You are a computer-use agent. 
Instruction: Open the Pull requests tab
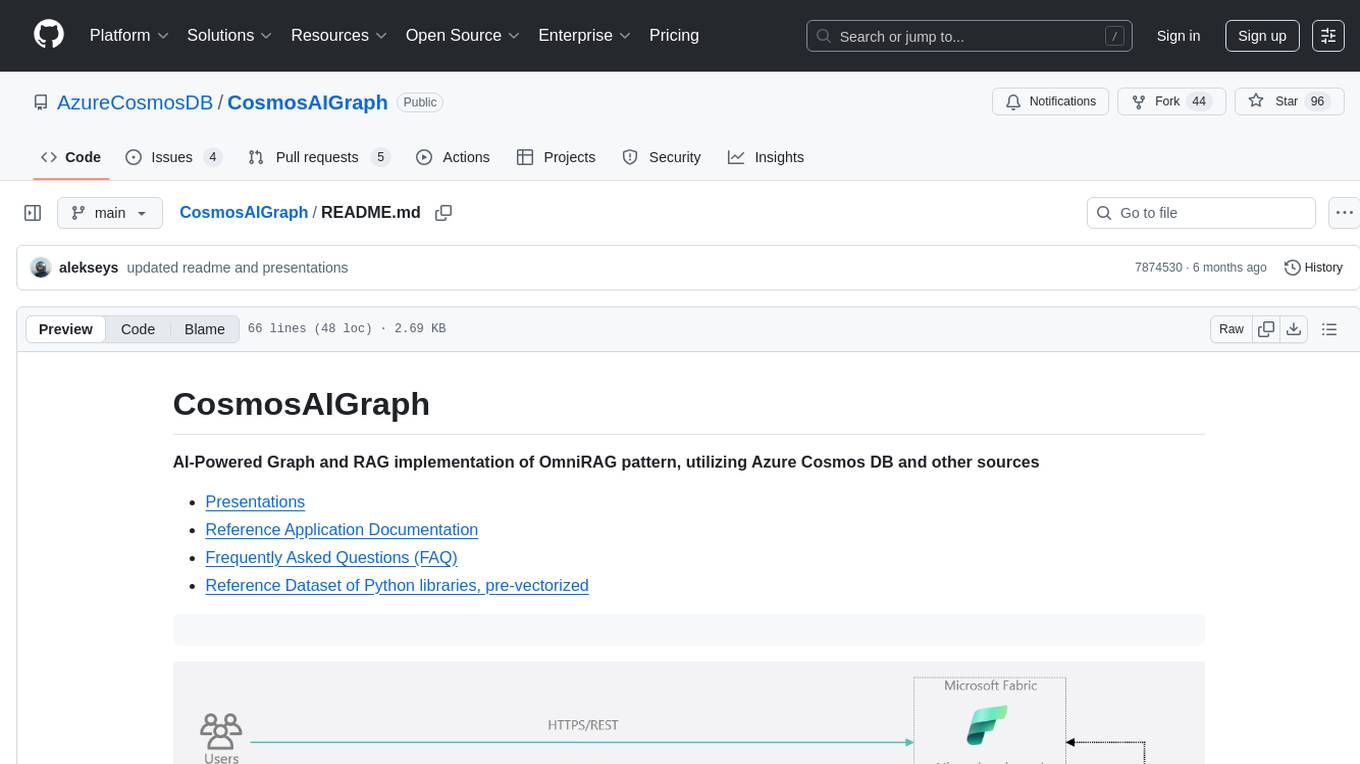point(319,157)
